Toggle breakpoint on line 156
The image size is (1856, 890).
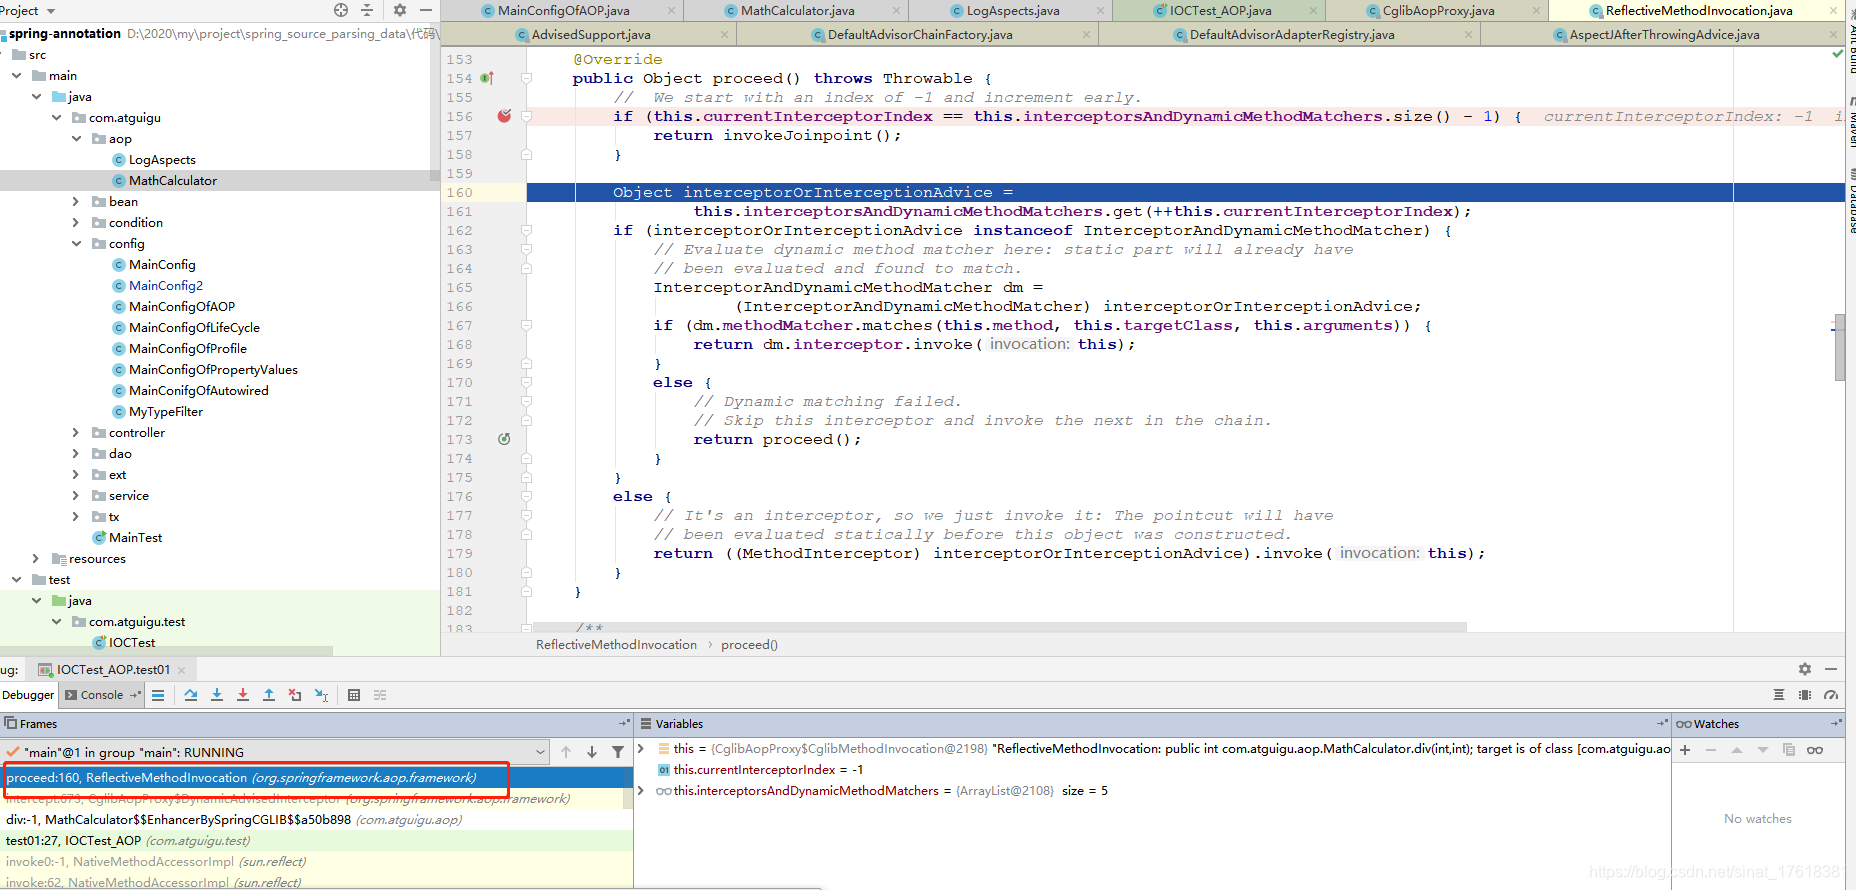pos(504,116)
